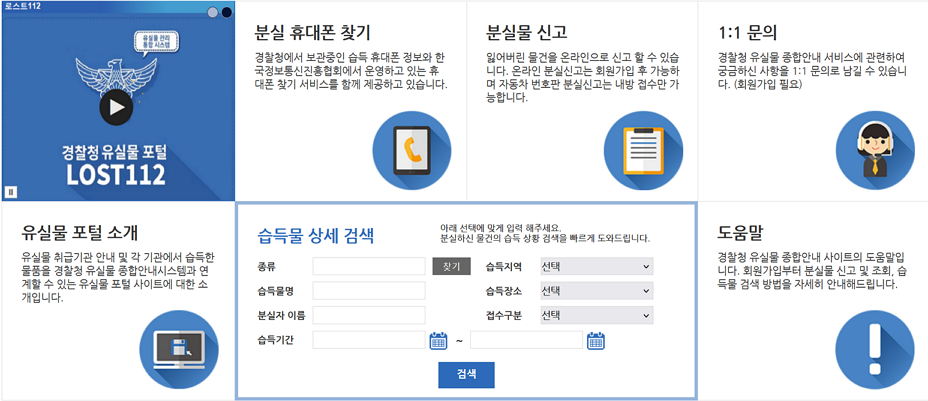The image size is (928, 401).
Task: Select the second dark banner slide dot
Action: pos(227,12)
